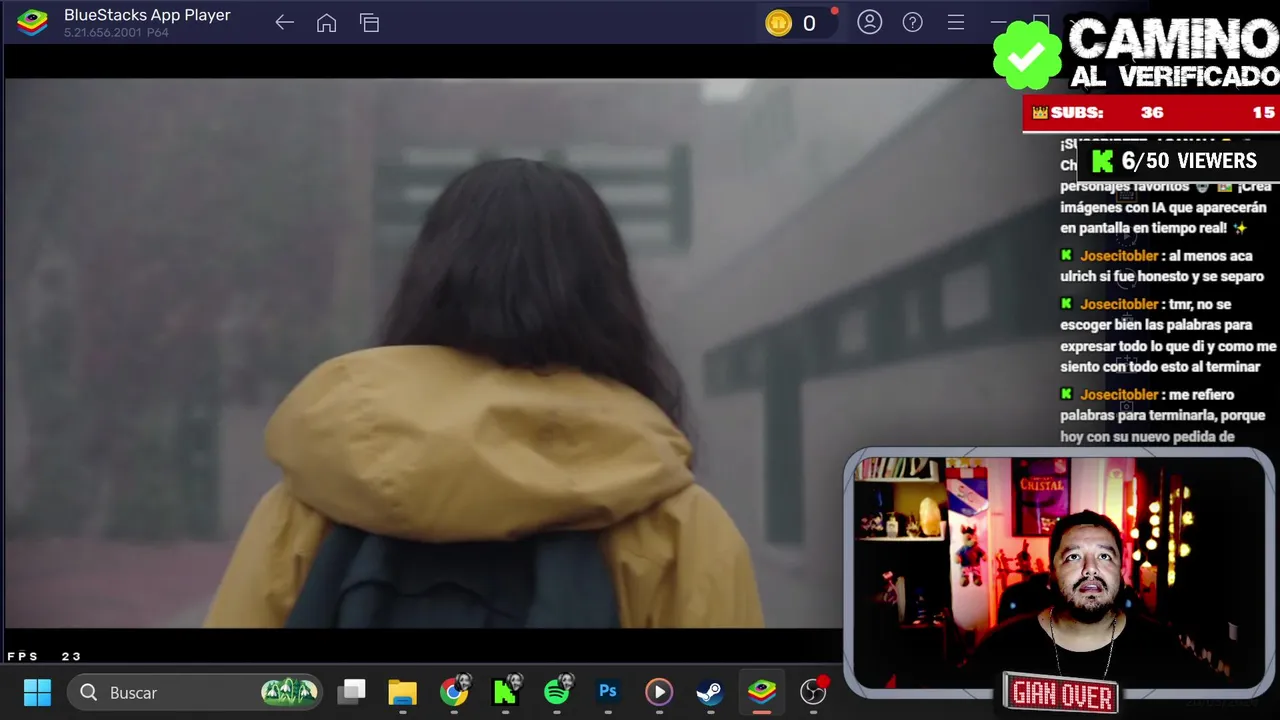This screenshot has width=1280, height=720.
Task: Click the FPS 23 counter
Action: [44, 656]
